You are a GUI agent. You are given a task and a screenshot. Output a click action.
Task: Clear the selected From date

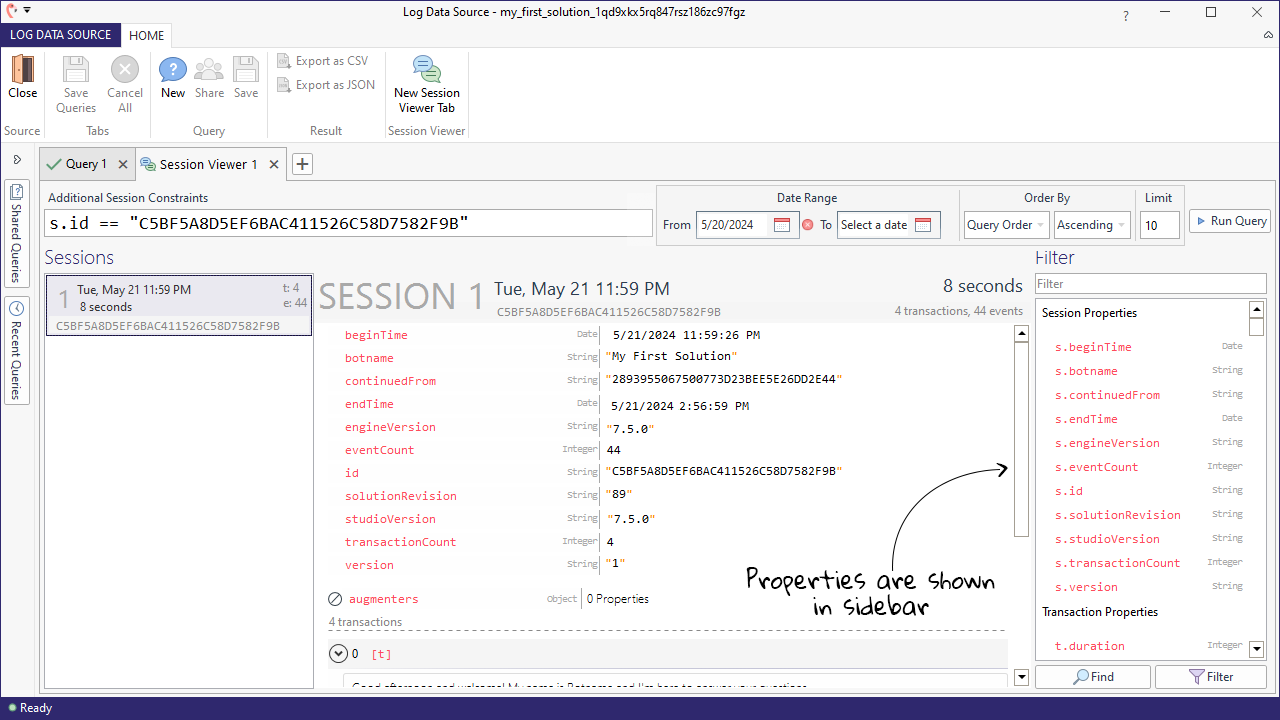click(809, 225)
